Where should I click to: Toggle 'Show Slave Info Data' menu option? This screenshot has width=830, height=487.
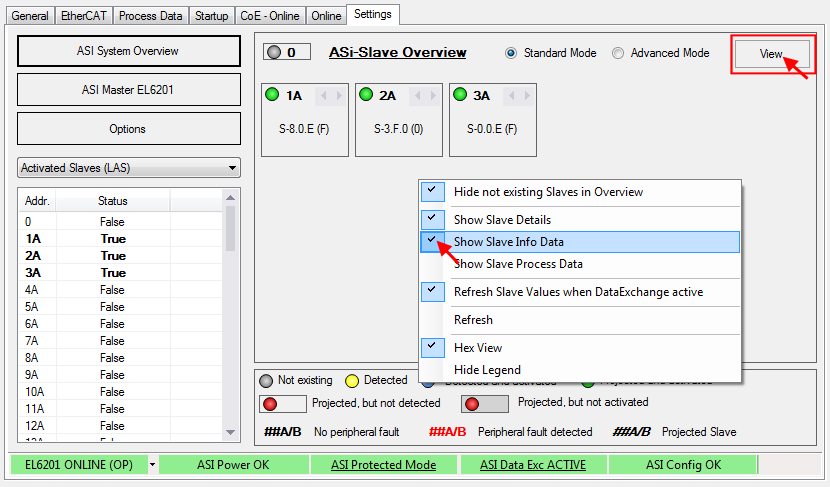point(580,242)
